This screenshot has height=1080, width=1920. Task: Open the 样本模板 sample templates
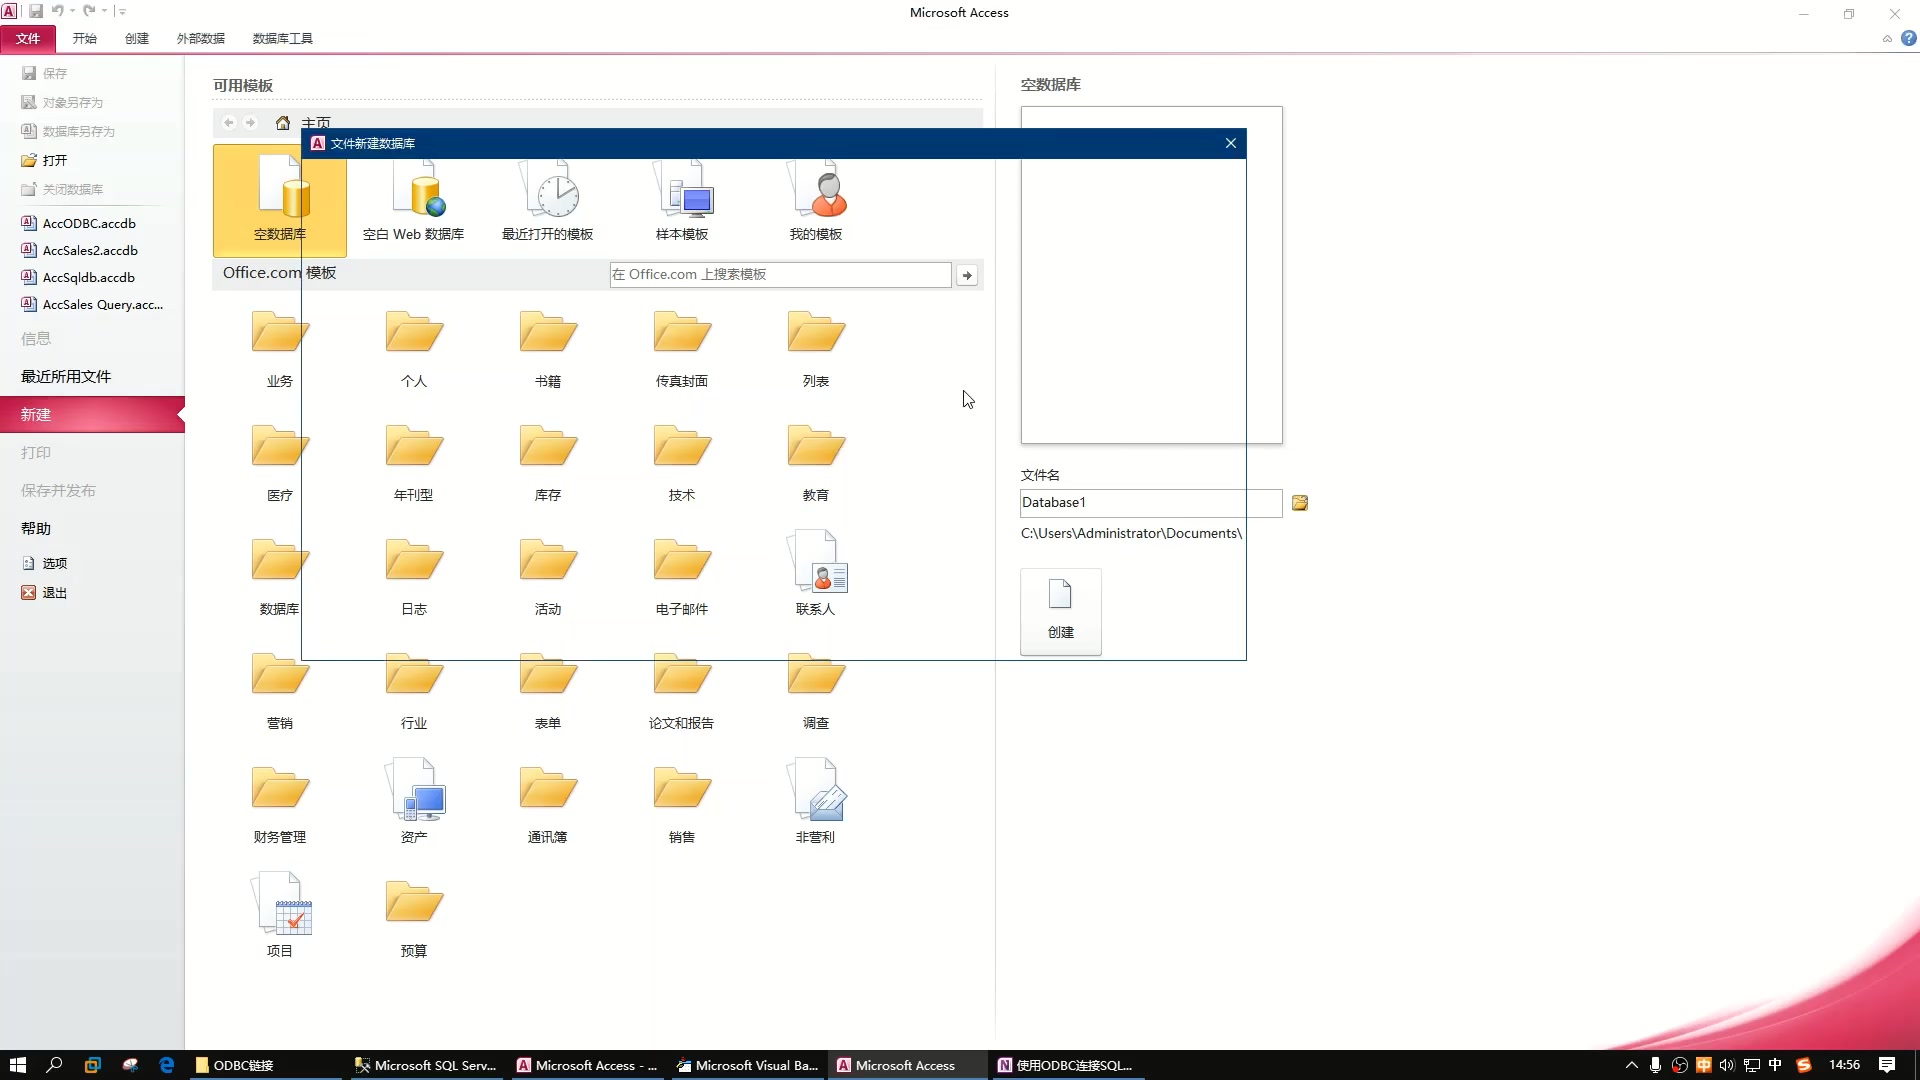(x=681, y=201)
